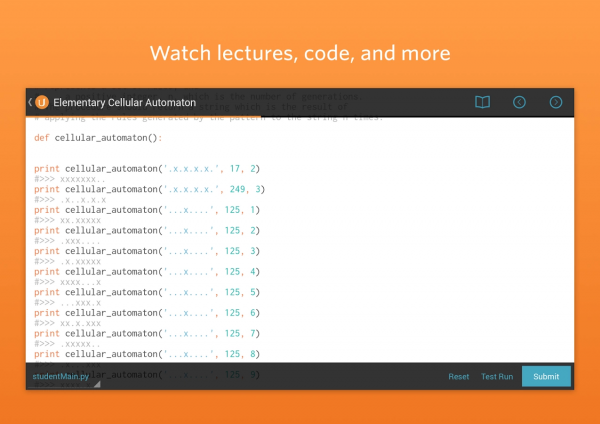Screen dimensions: 600x424
Task: Click the resize triangle beside studentMain.py
Action: 98,384
